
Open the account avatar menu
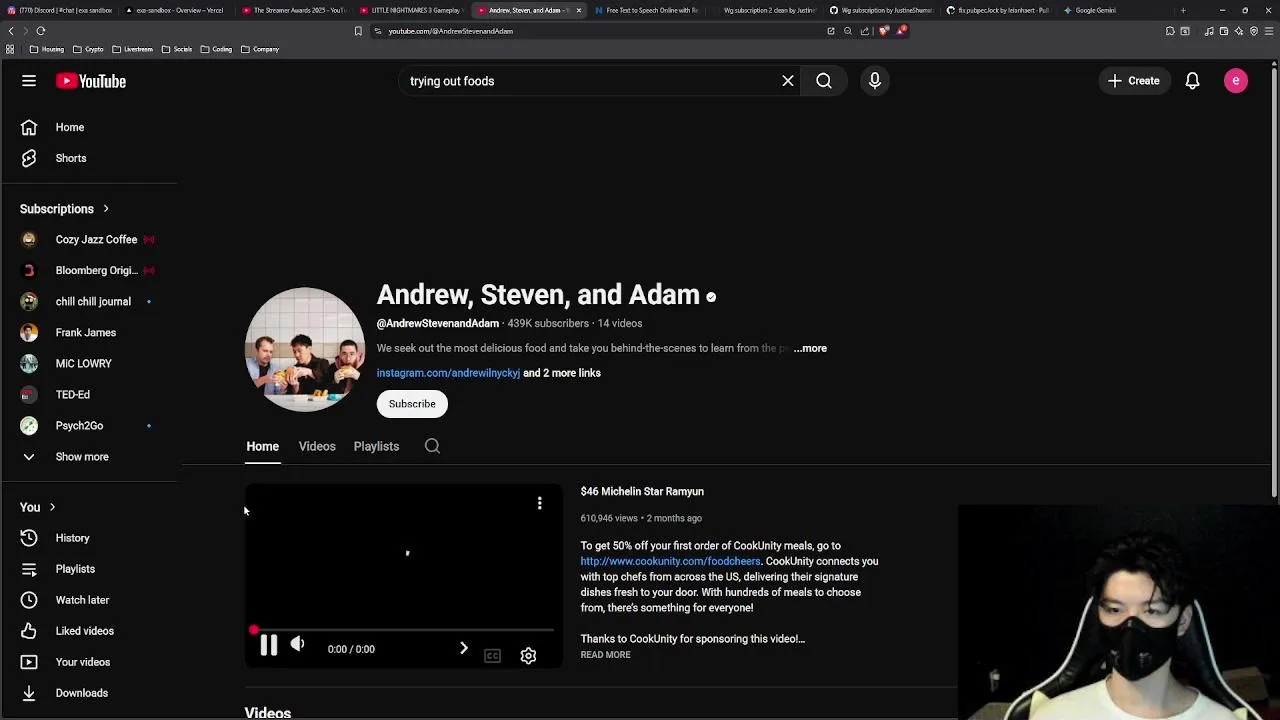1236,81
